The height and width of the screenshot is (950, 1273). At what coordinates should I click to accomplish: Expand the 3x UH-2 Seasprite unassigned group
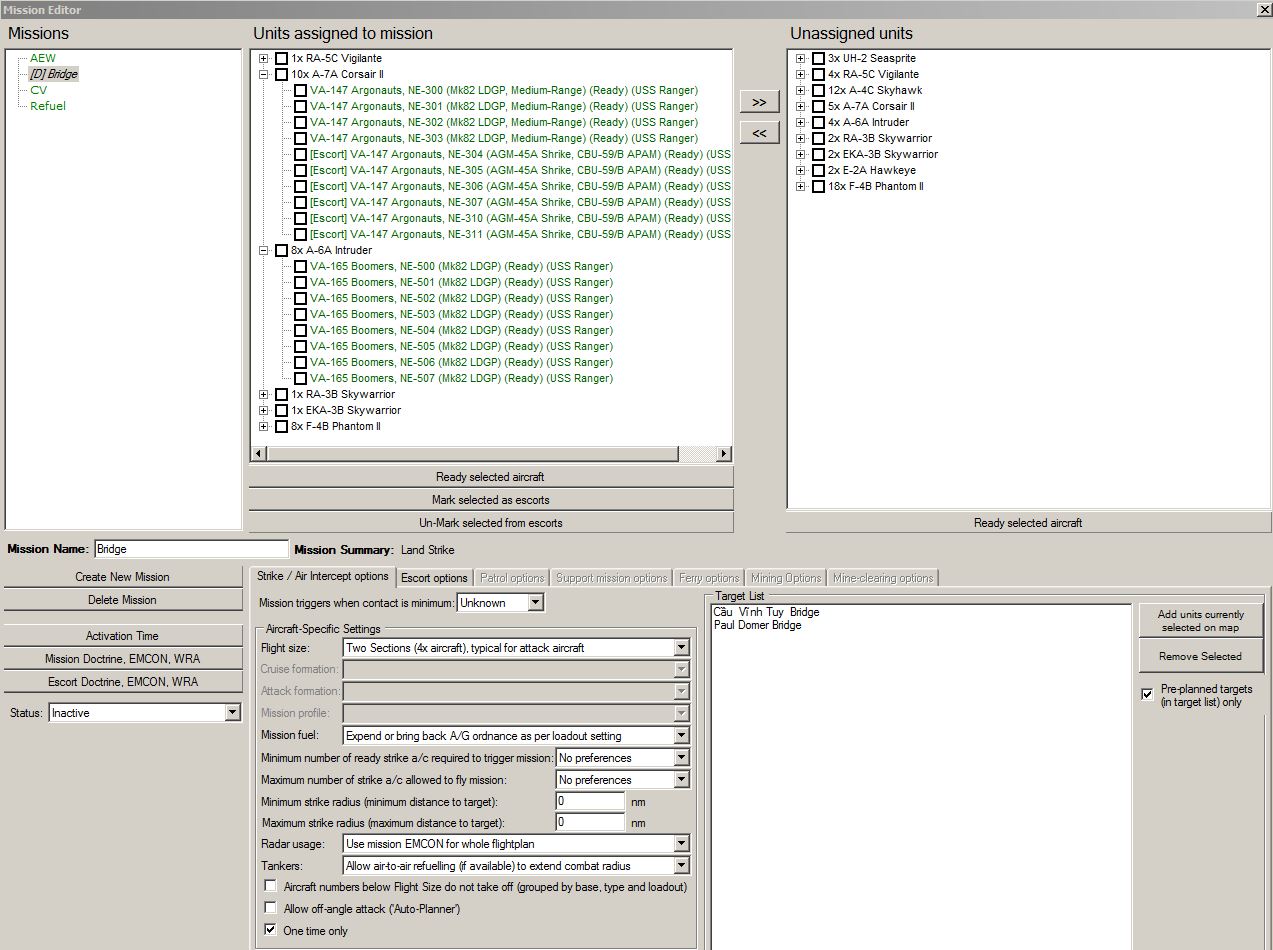click(x=801, y=58)
